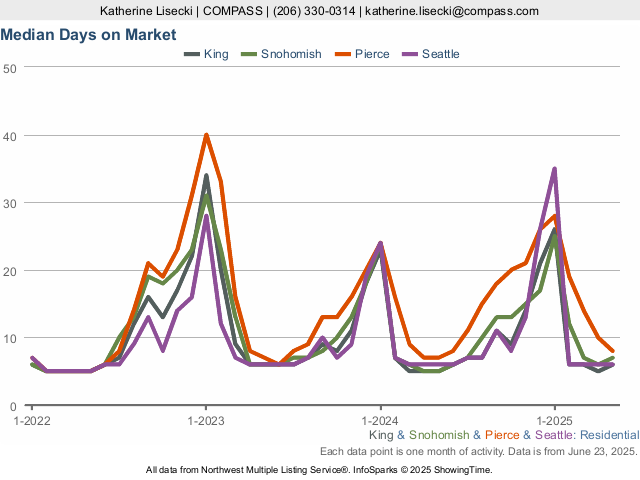Click the 1-2024 x-axis label
Viewport: 640px width, 480px height.
(x=380, y=421)
